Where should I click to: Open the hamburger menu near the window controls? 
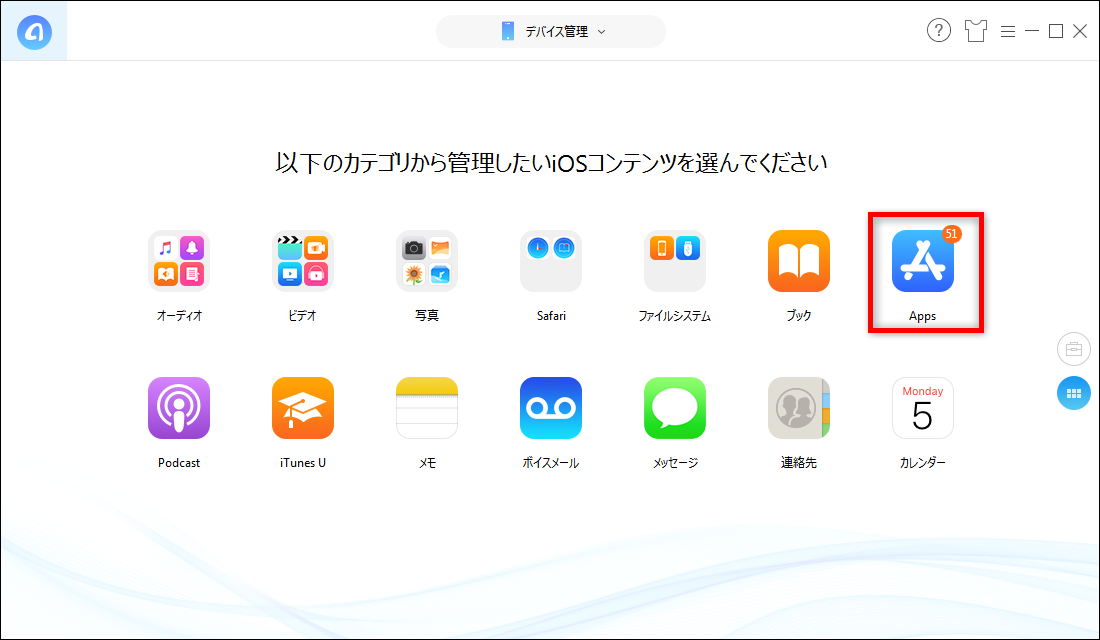point(1008,30)
